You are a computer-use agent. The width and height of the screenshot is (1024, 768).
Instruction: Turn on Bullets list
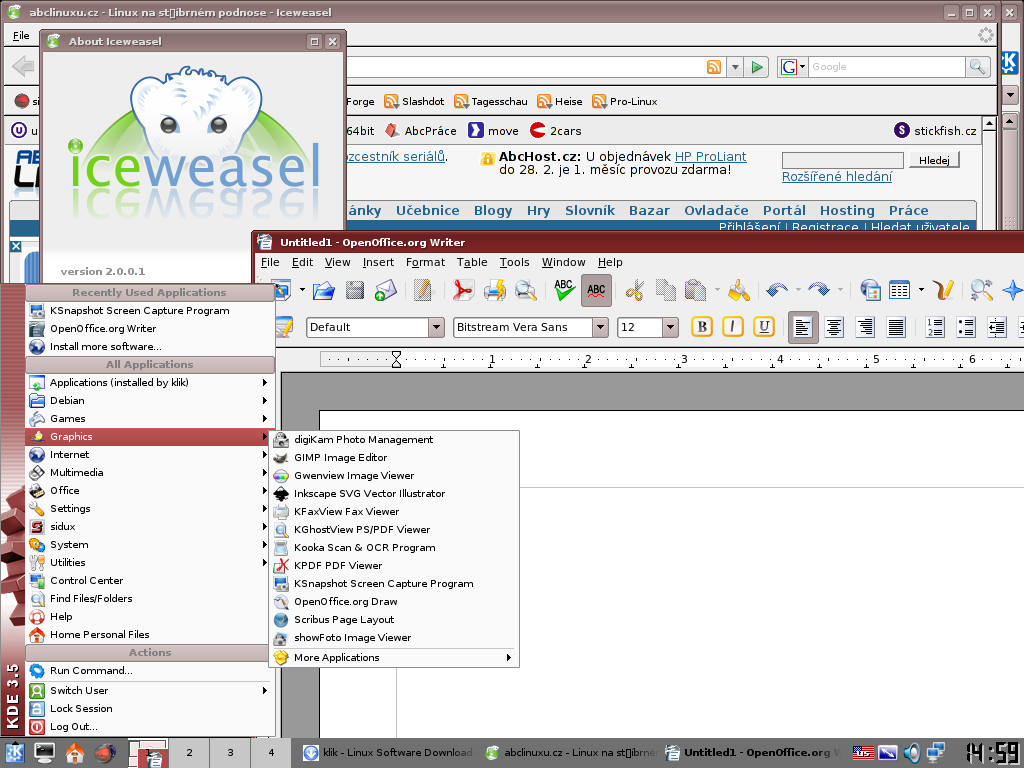click(x=966, y=327)
